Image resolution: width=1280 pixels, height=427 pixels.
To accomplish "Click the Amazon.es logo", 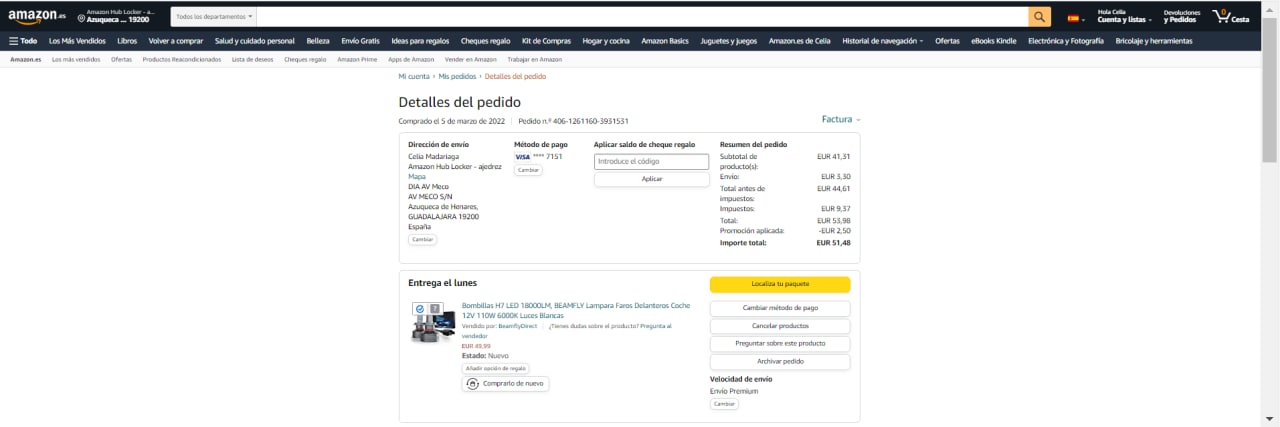I will [36, 17].
